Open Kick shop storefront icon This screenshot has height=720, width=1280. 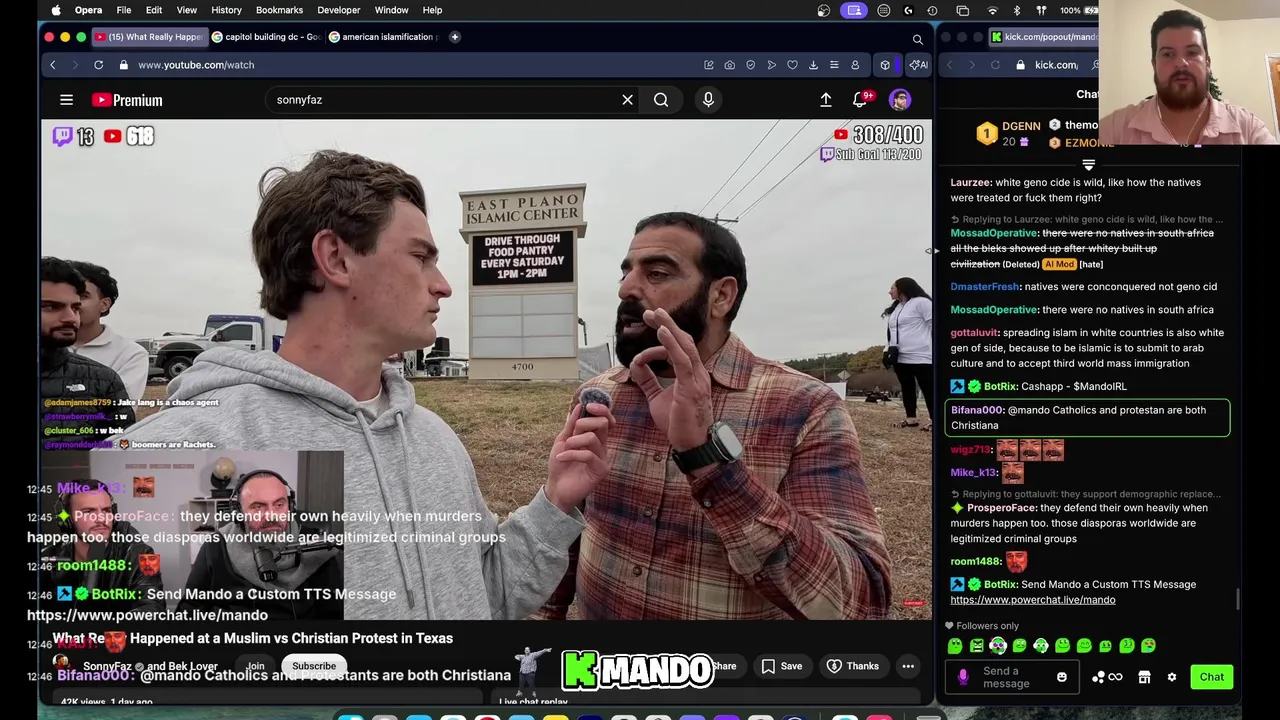(1144, 677)
